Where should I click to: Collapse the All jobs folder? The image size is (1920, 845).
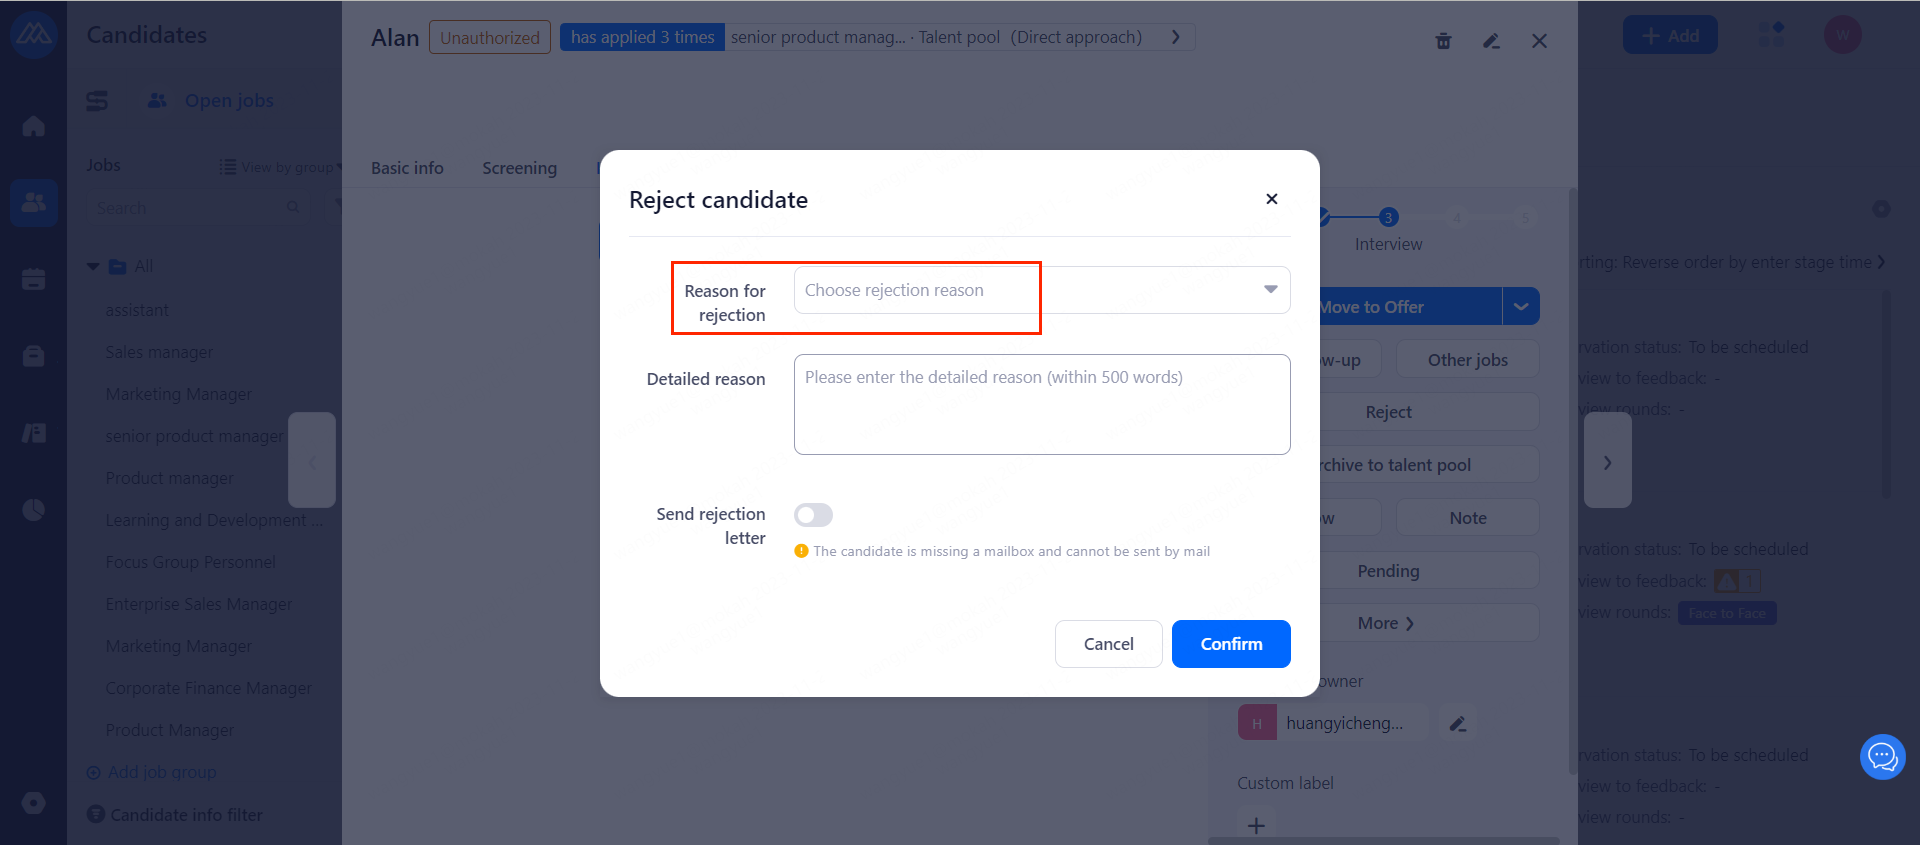pos(93,266)
